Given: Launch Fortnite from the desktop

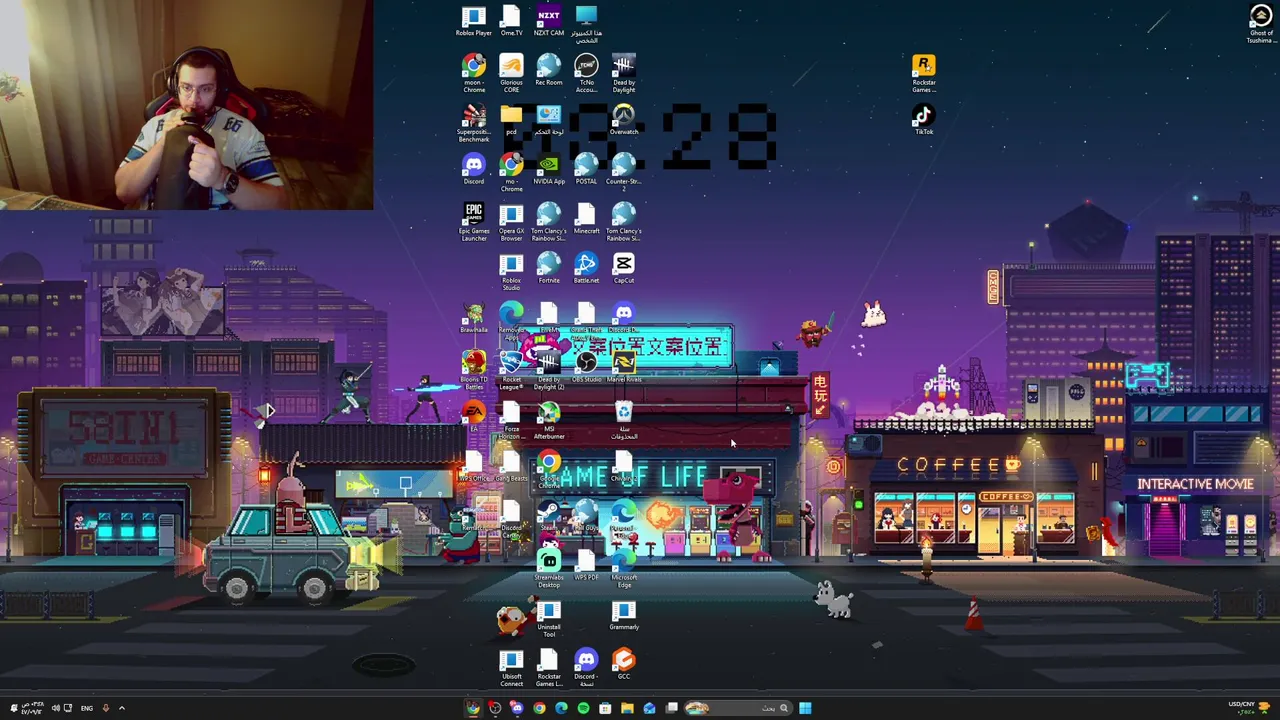Looking at the screenshot, I should point(549,268).
